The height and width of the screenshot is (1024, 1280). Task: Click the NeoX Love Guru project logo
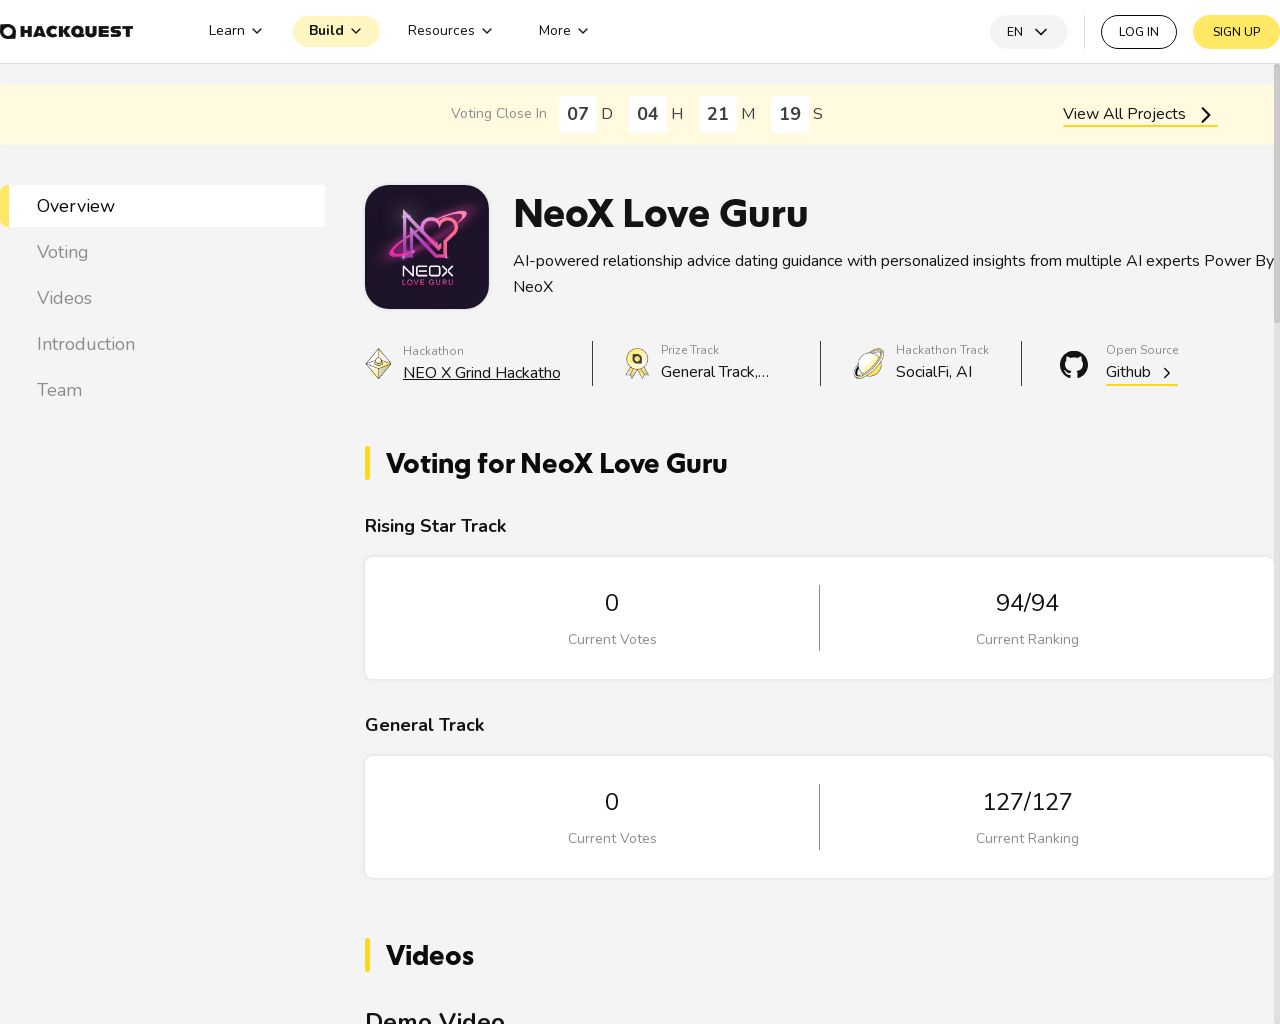pyautogui.click(x=427, y=247)
